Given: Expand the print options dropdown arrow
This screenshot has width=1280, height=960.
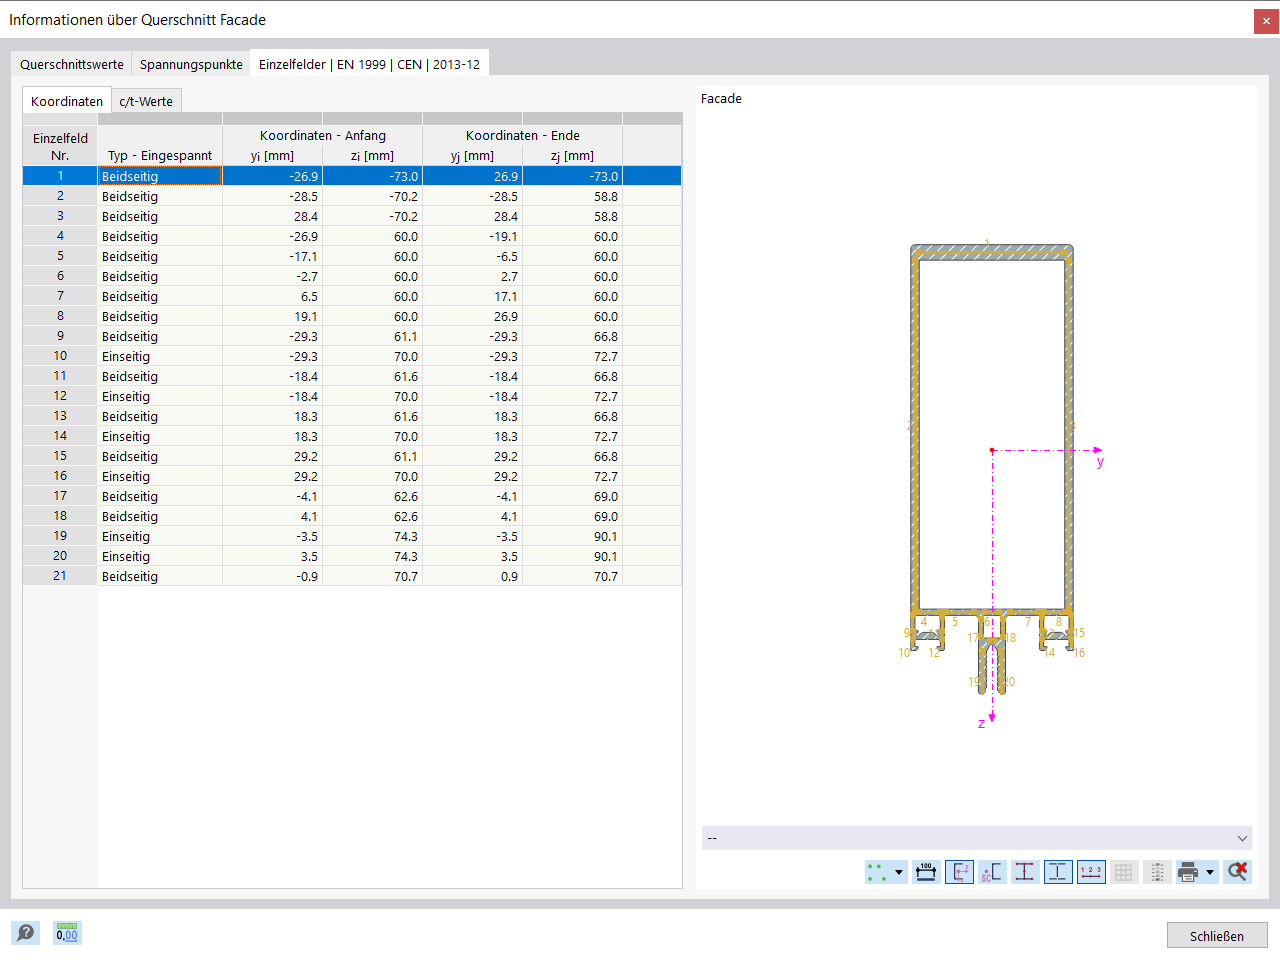Looking at the screenshot, I should pos(1210,872).
